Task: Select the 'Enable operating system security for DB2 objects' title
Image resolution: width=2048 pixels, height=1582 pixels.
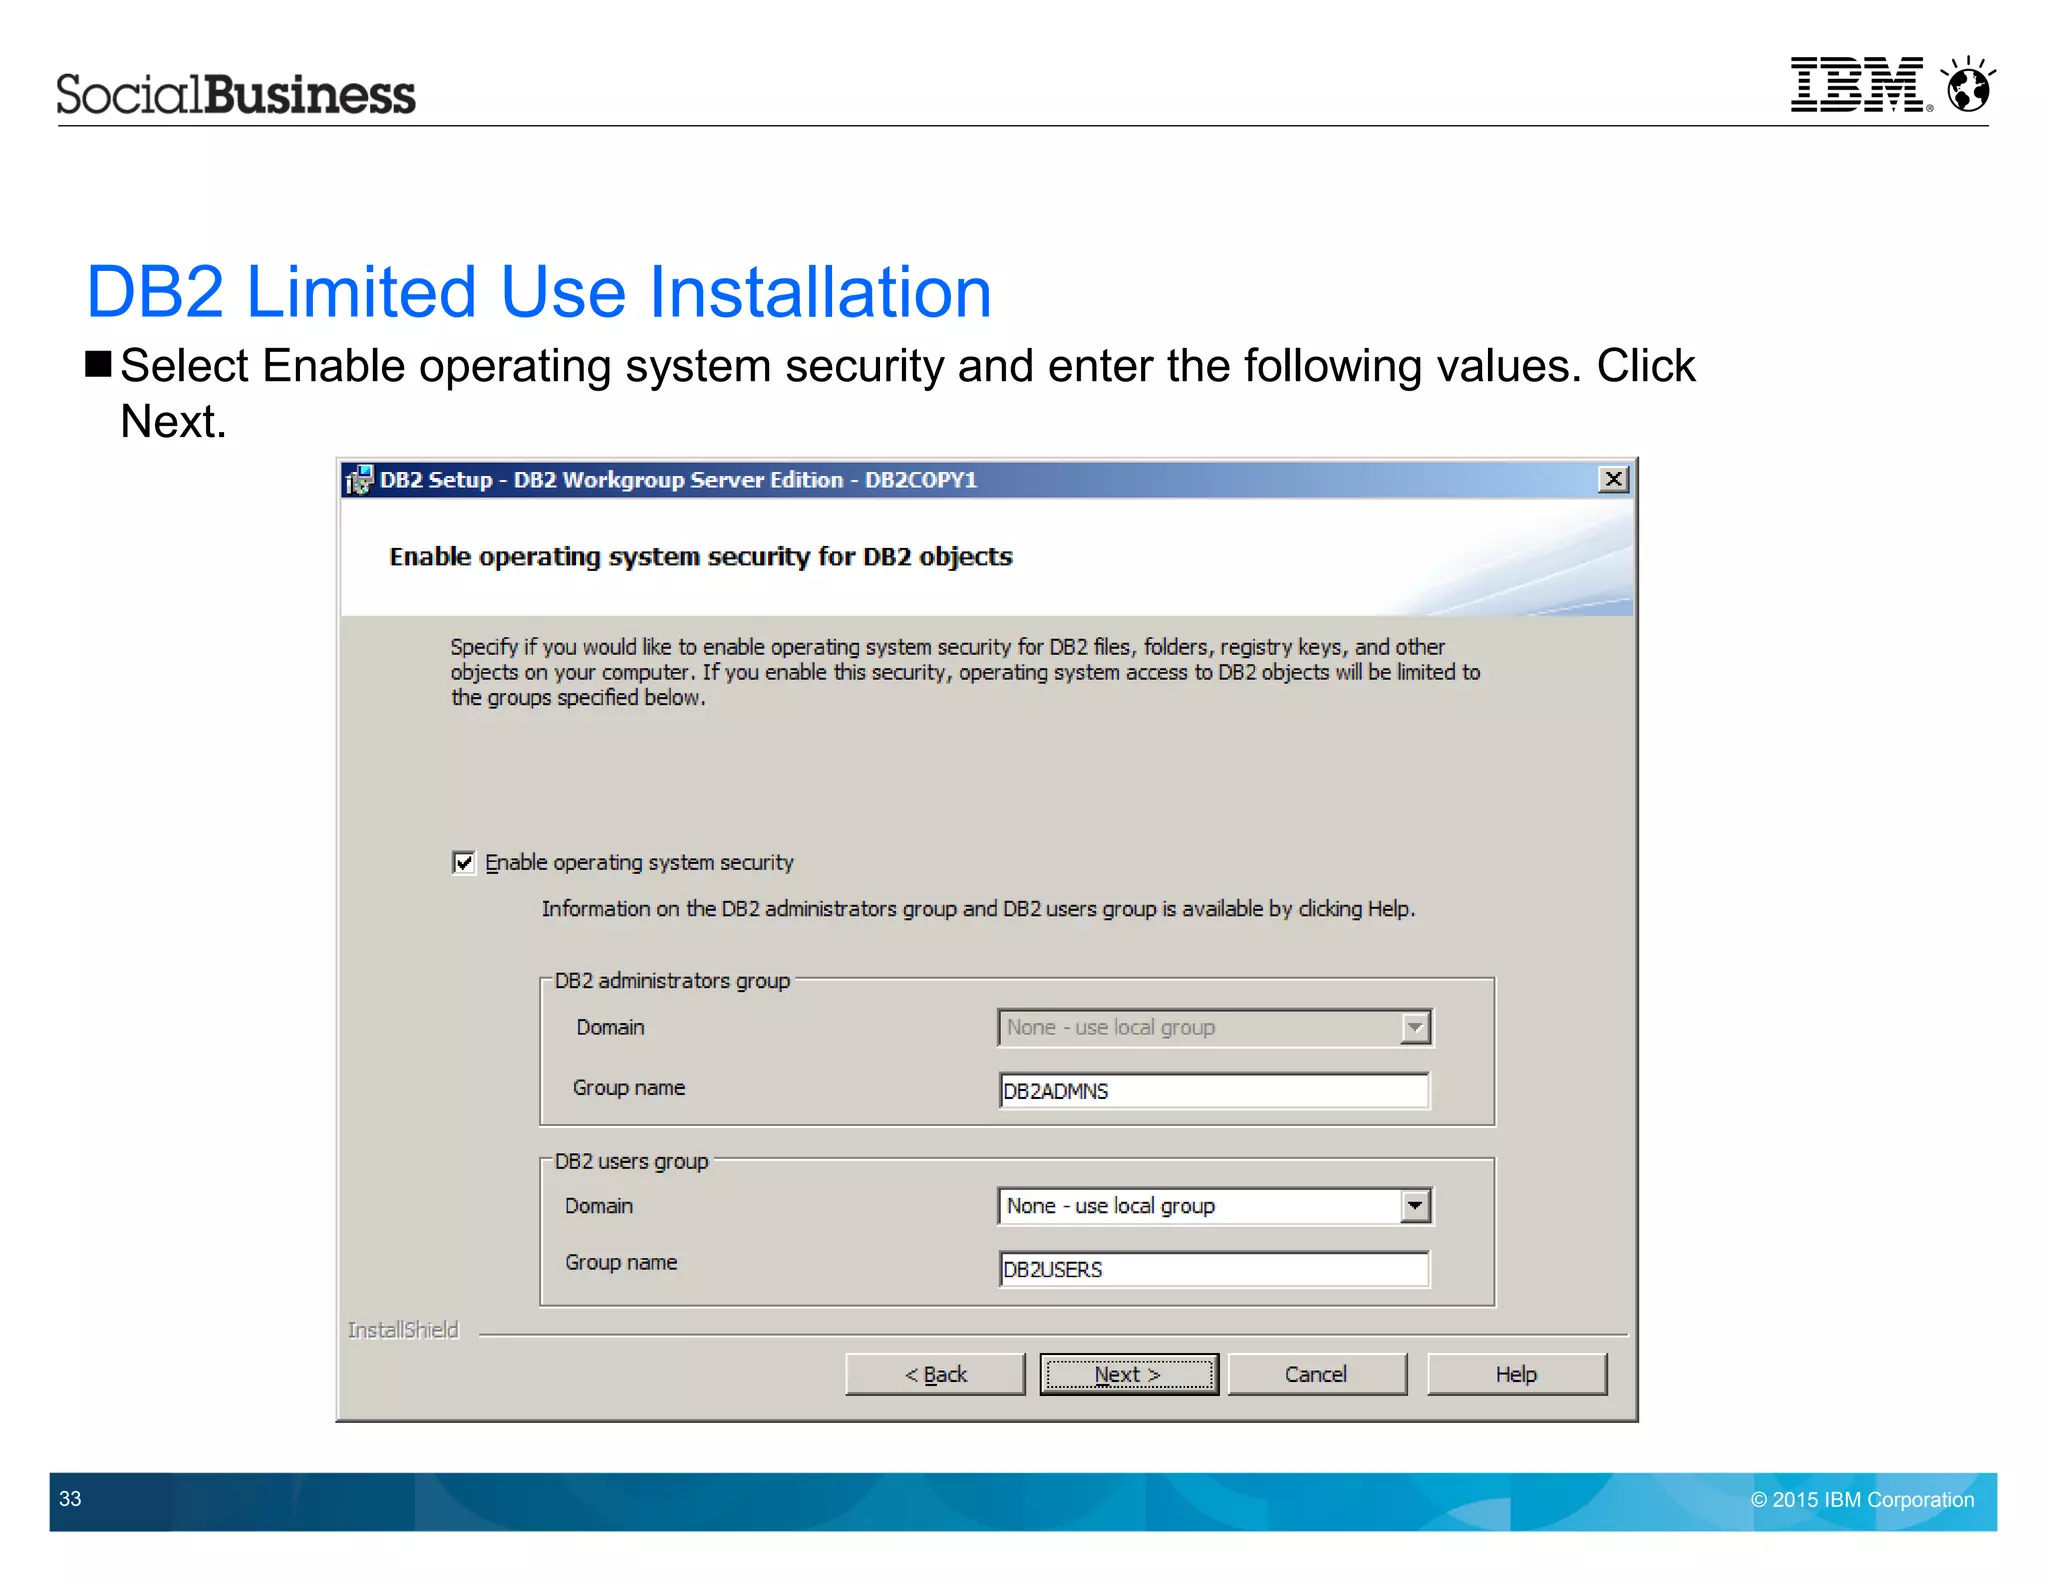Action: tap(701, 557)
